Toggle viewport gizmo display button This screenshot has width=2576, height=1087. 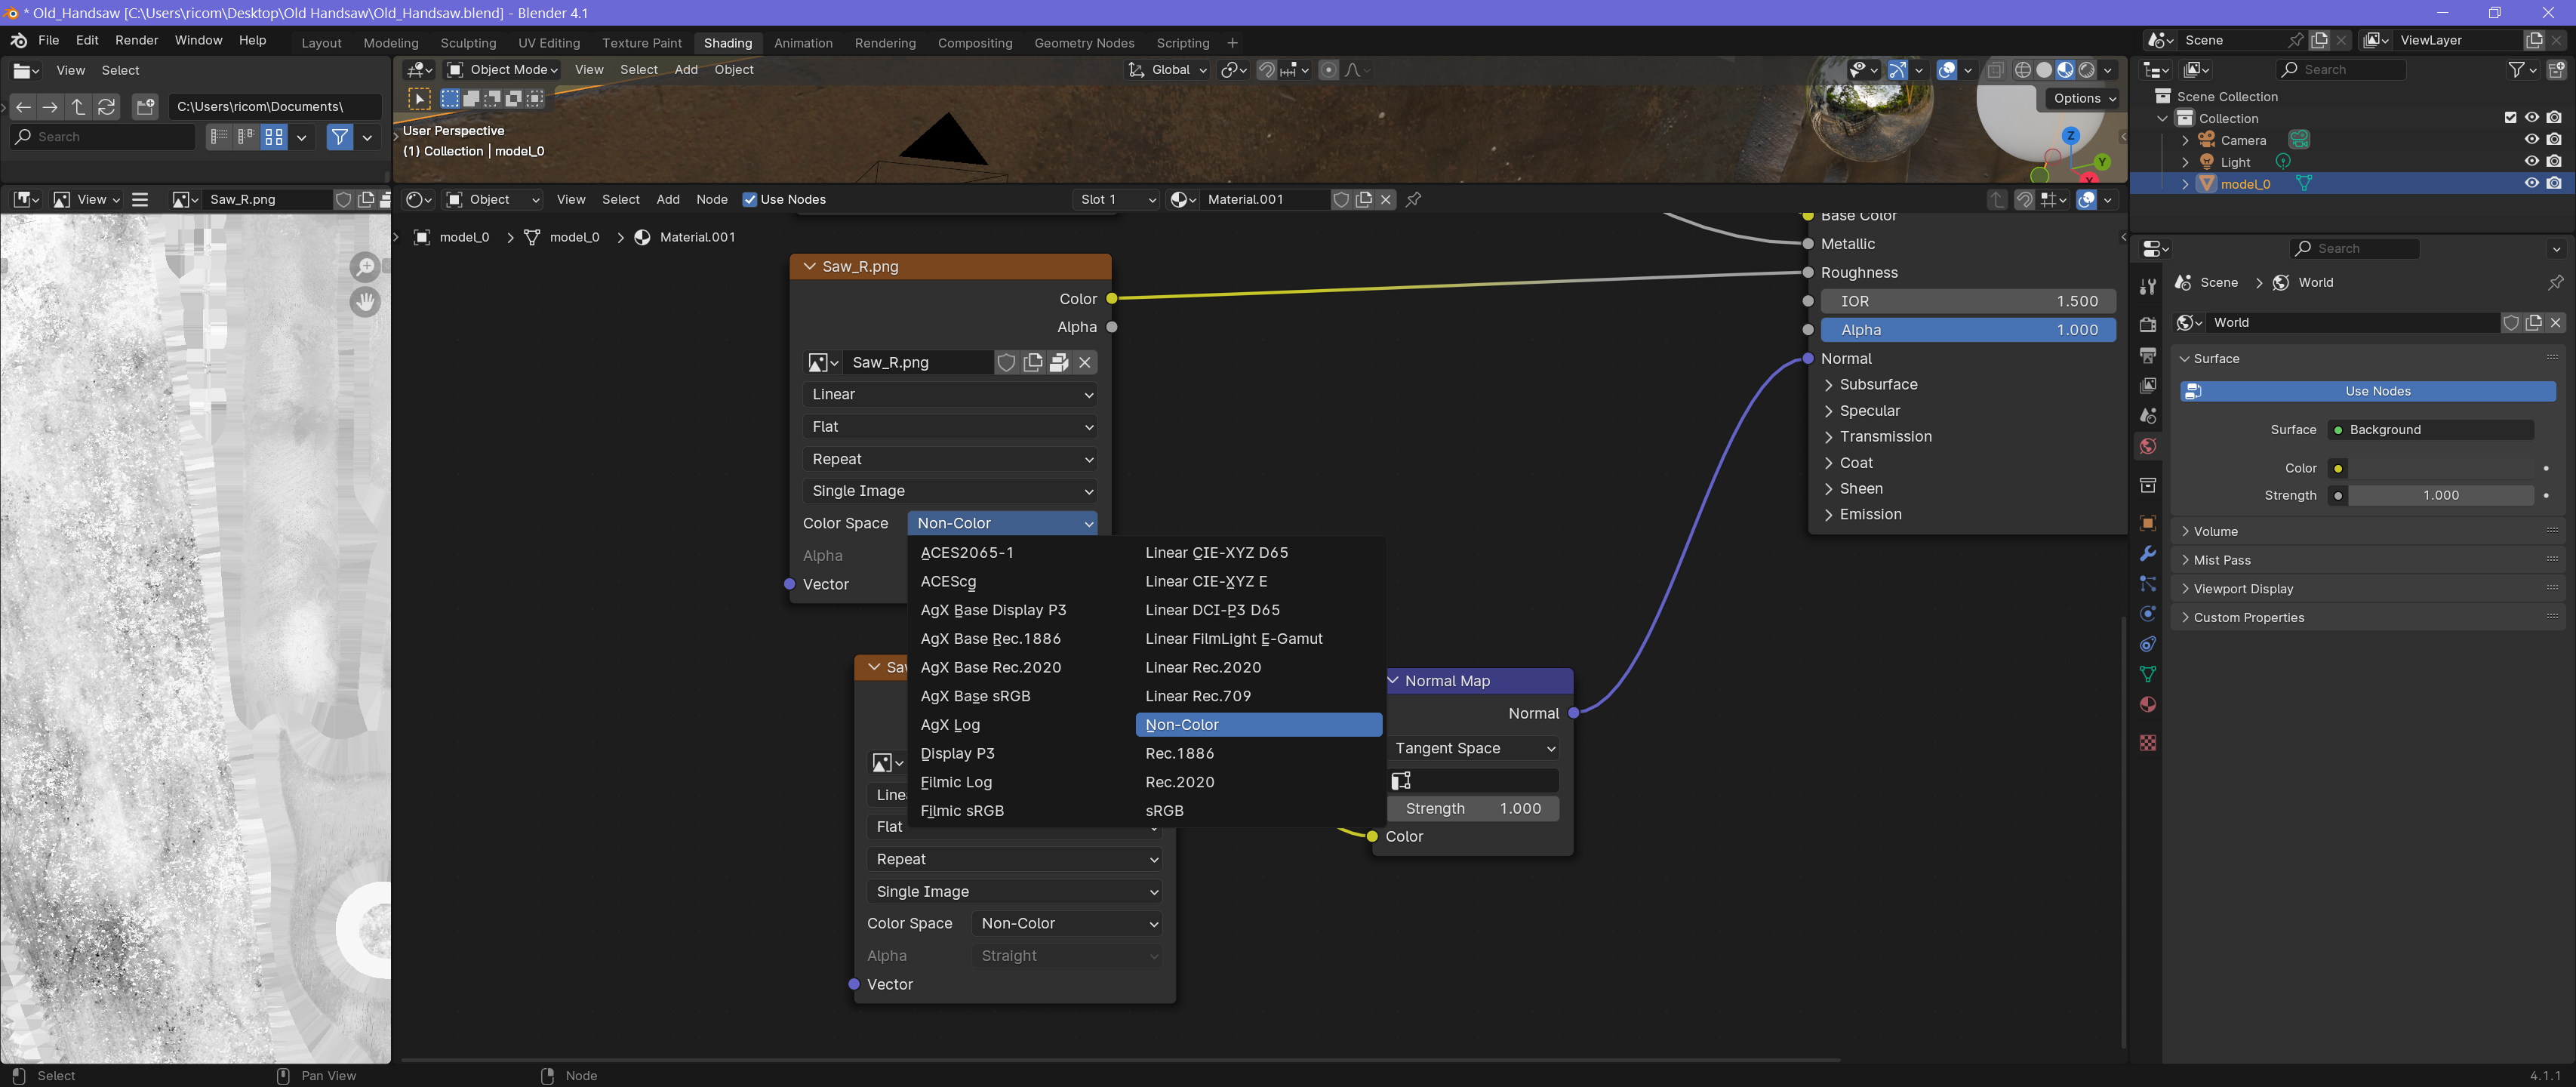click(1897, 70)
